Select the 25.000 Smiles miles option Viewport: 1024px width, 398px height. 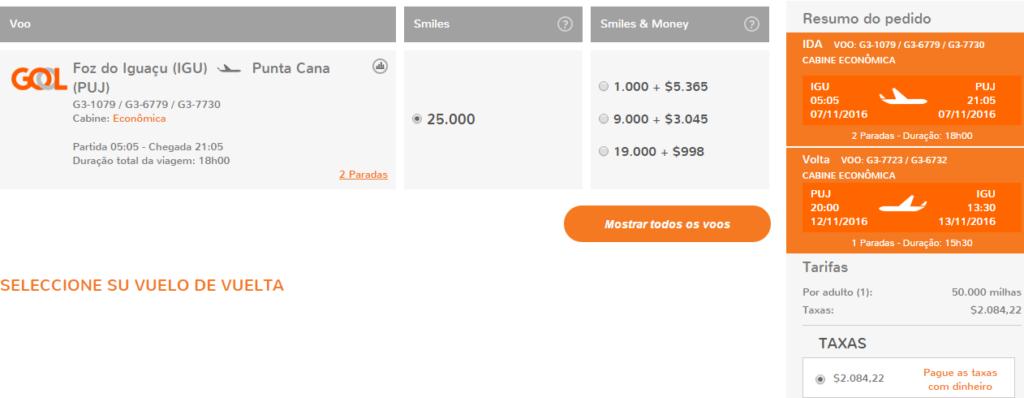(417, 120)
